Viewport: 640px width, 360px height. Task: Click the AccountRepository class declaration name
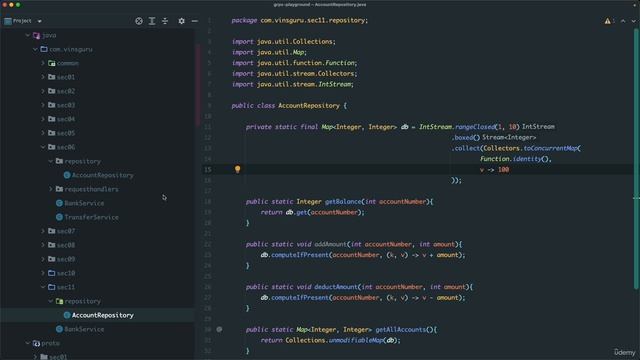(x=309, y=106)
